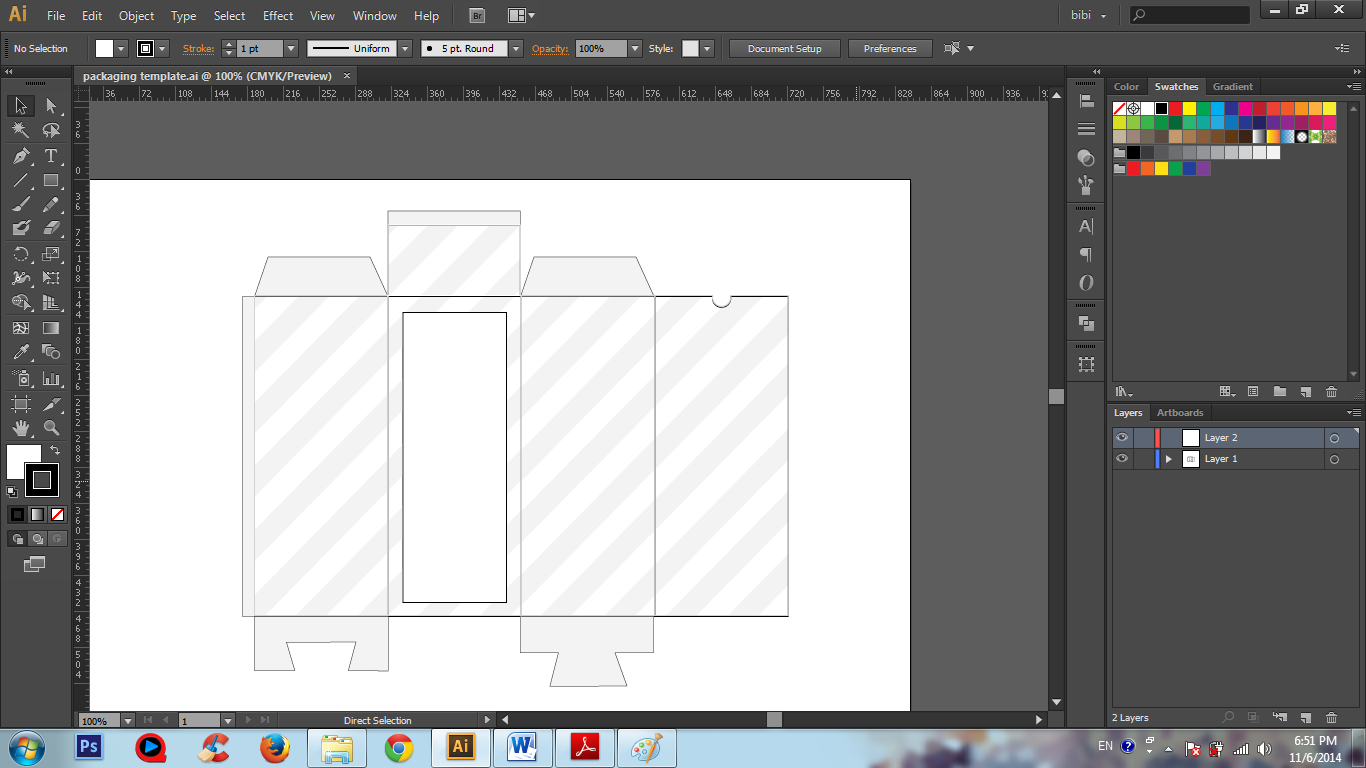Click the Create New Layer icon
This screenshot has height=768, width=1366.
(x=1306, y=718)
